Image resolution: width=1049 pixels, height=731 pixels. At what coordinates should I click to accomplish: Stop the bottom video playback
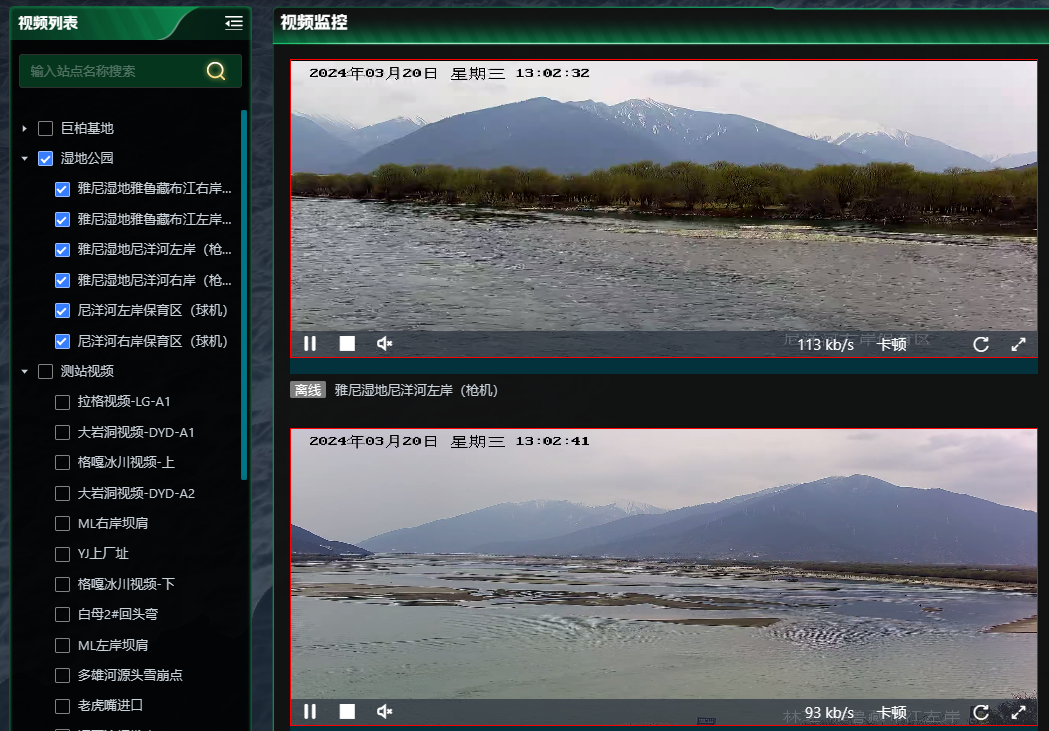click(x=347, y=712)
